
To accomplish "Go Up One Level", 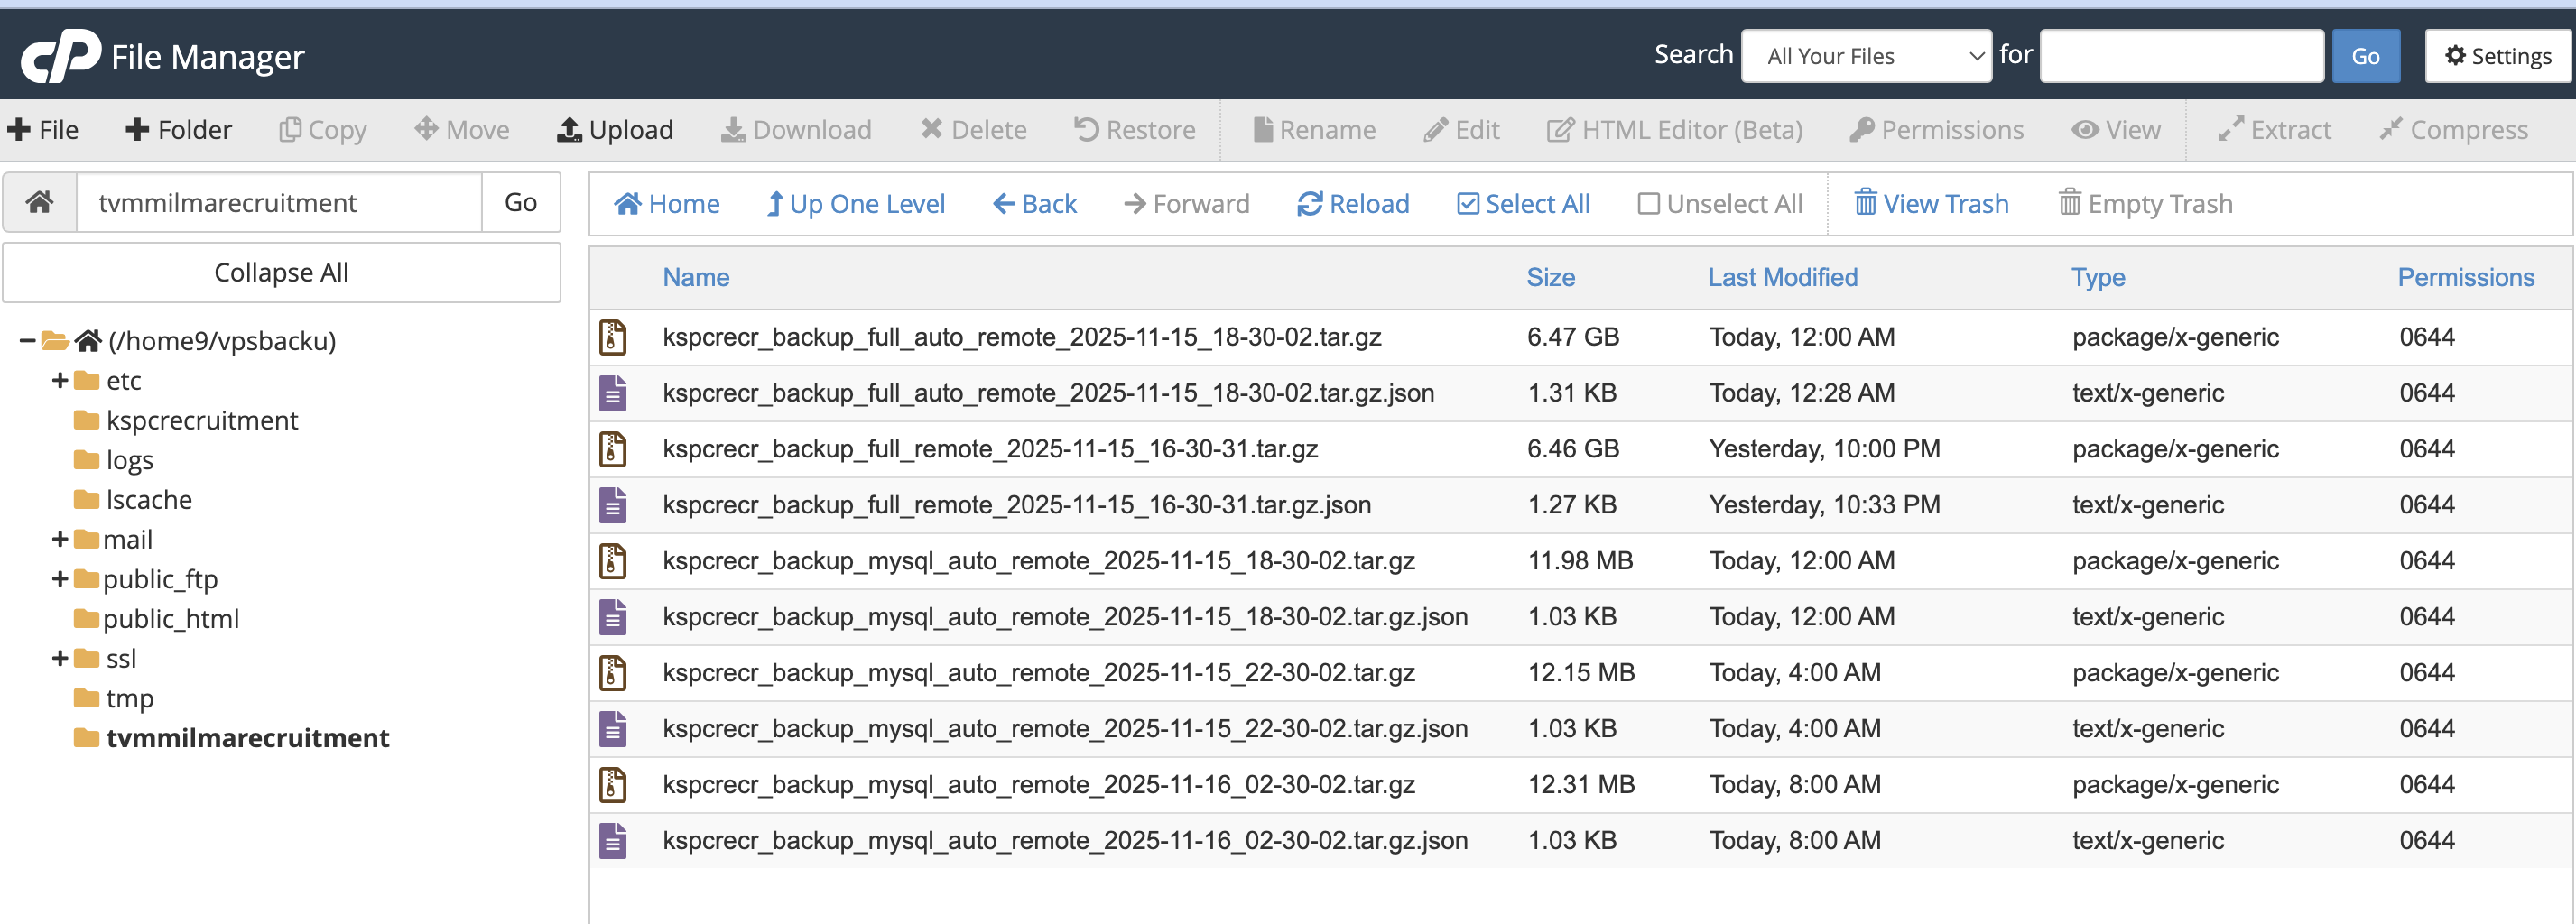I will (855, 204).
